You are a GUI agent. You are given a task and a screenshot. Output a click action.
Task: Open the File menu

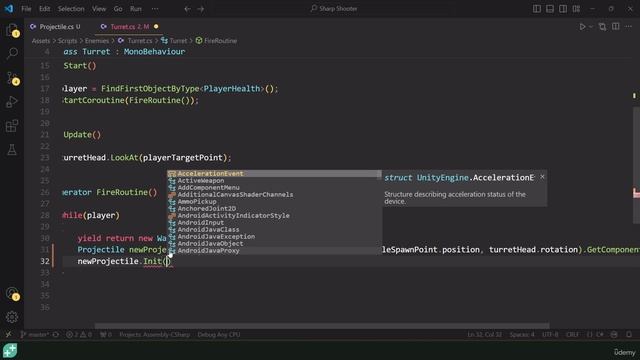pos(26,9)
